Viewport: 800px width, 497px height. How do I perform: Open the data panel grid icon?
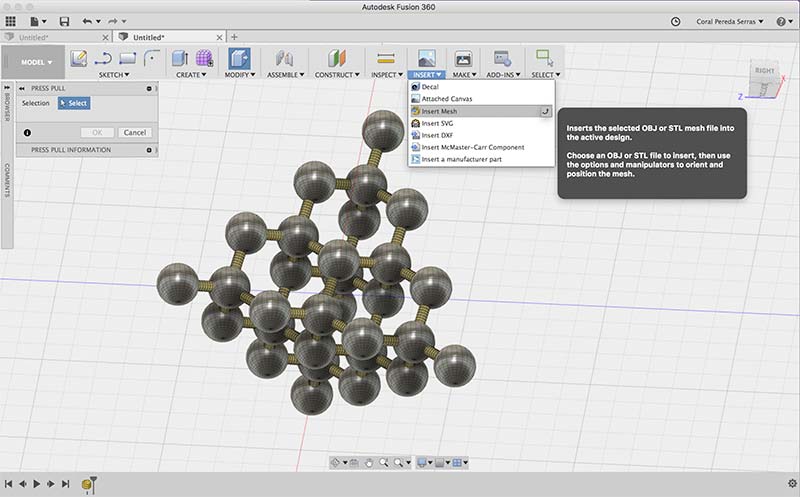pyautogui.click(x=10, y=21)
